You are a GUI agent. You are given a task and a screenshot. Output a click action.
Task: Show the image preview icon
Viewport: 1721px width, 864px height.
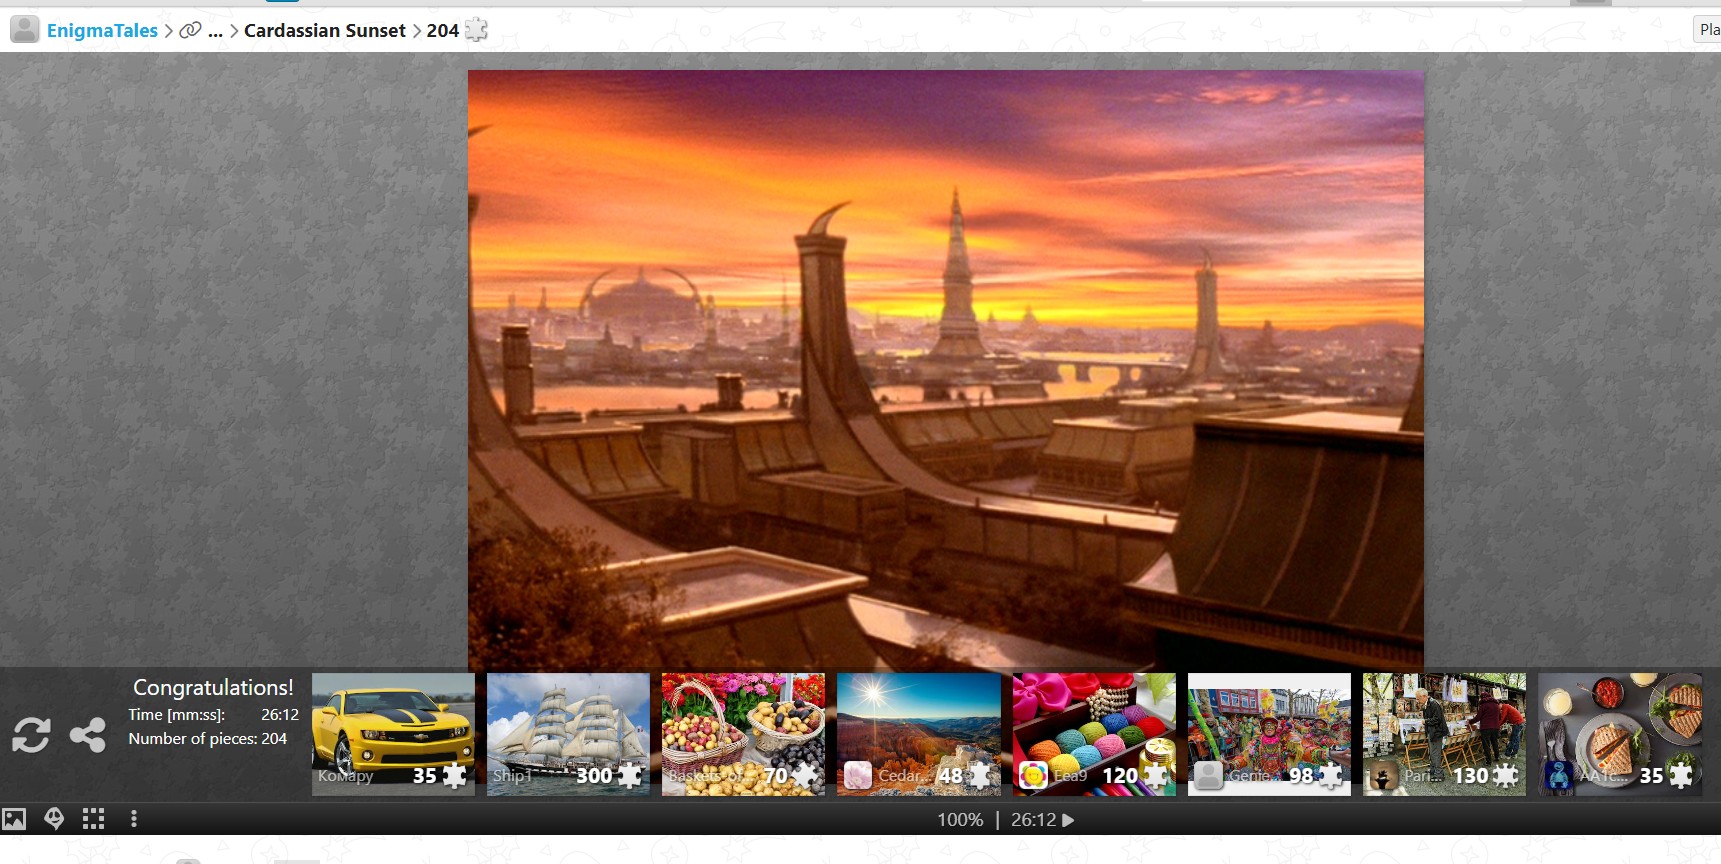pyautogui.click(x=14, y=819)
